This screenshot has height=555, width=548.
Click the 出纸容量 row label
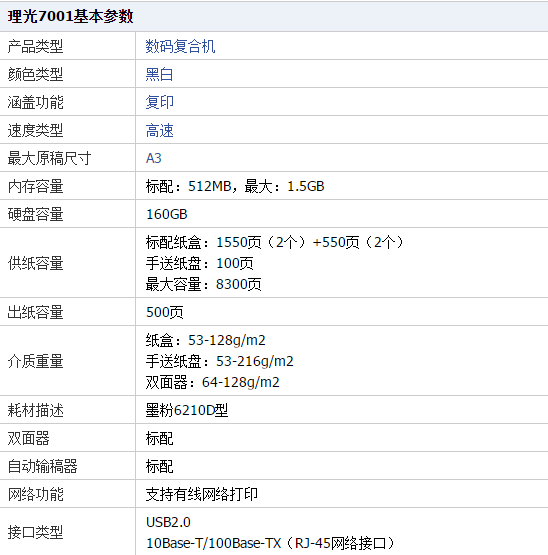35,312
